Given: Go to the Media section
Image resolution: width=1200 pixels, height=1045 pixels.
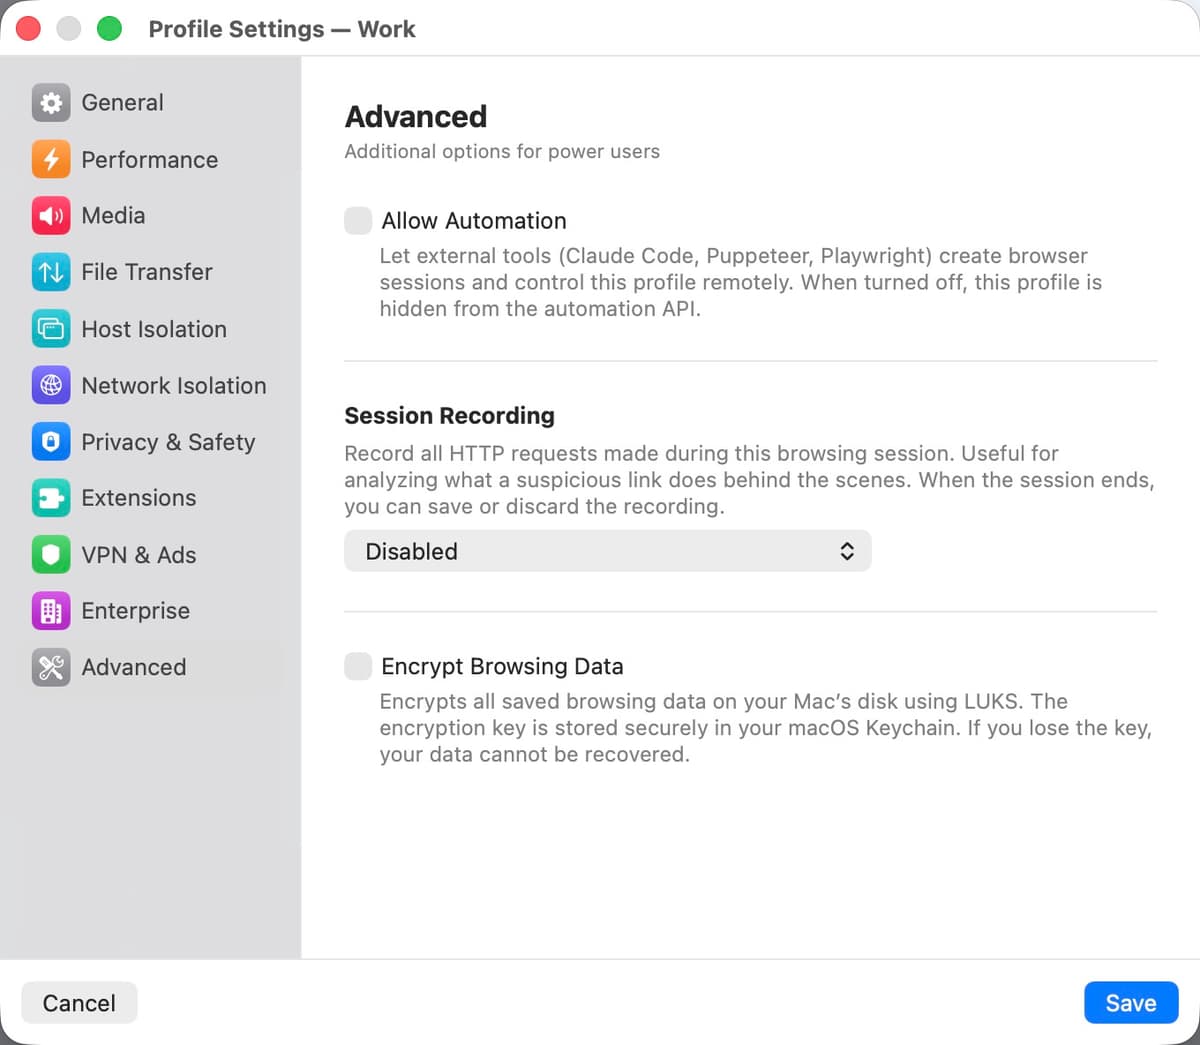Looking at the screenshot, I should [x=151, y=215].
